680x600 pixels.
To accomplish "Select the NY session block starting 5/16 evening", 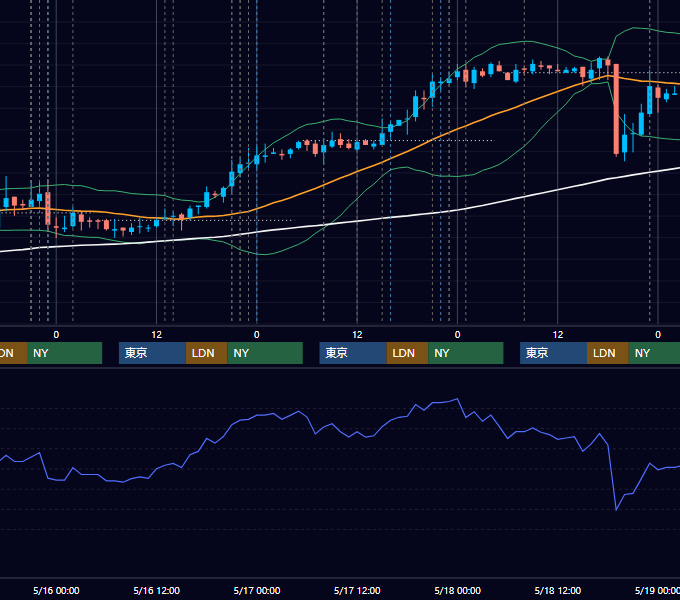I will (x=265, y=353).
